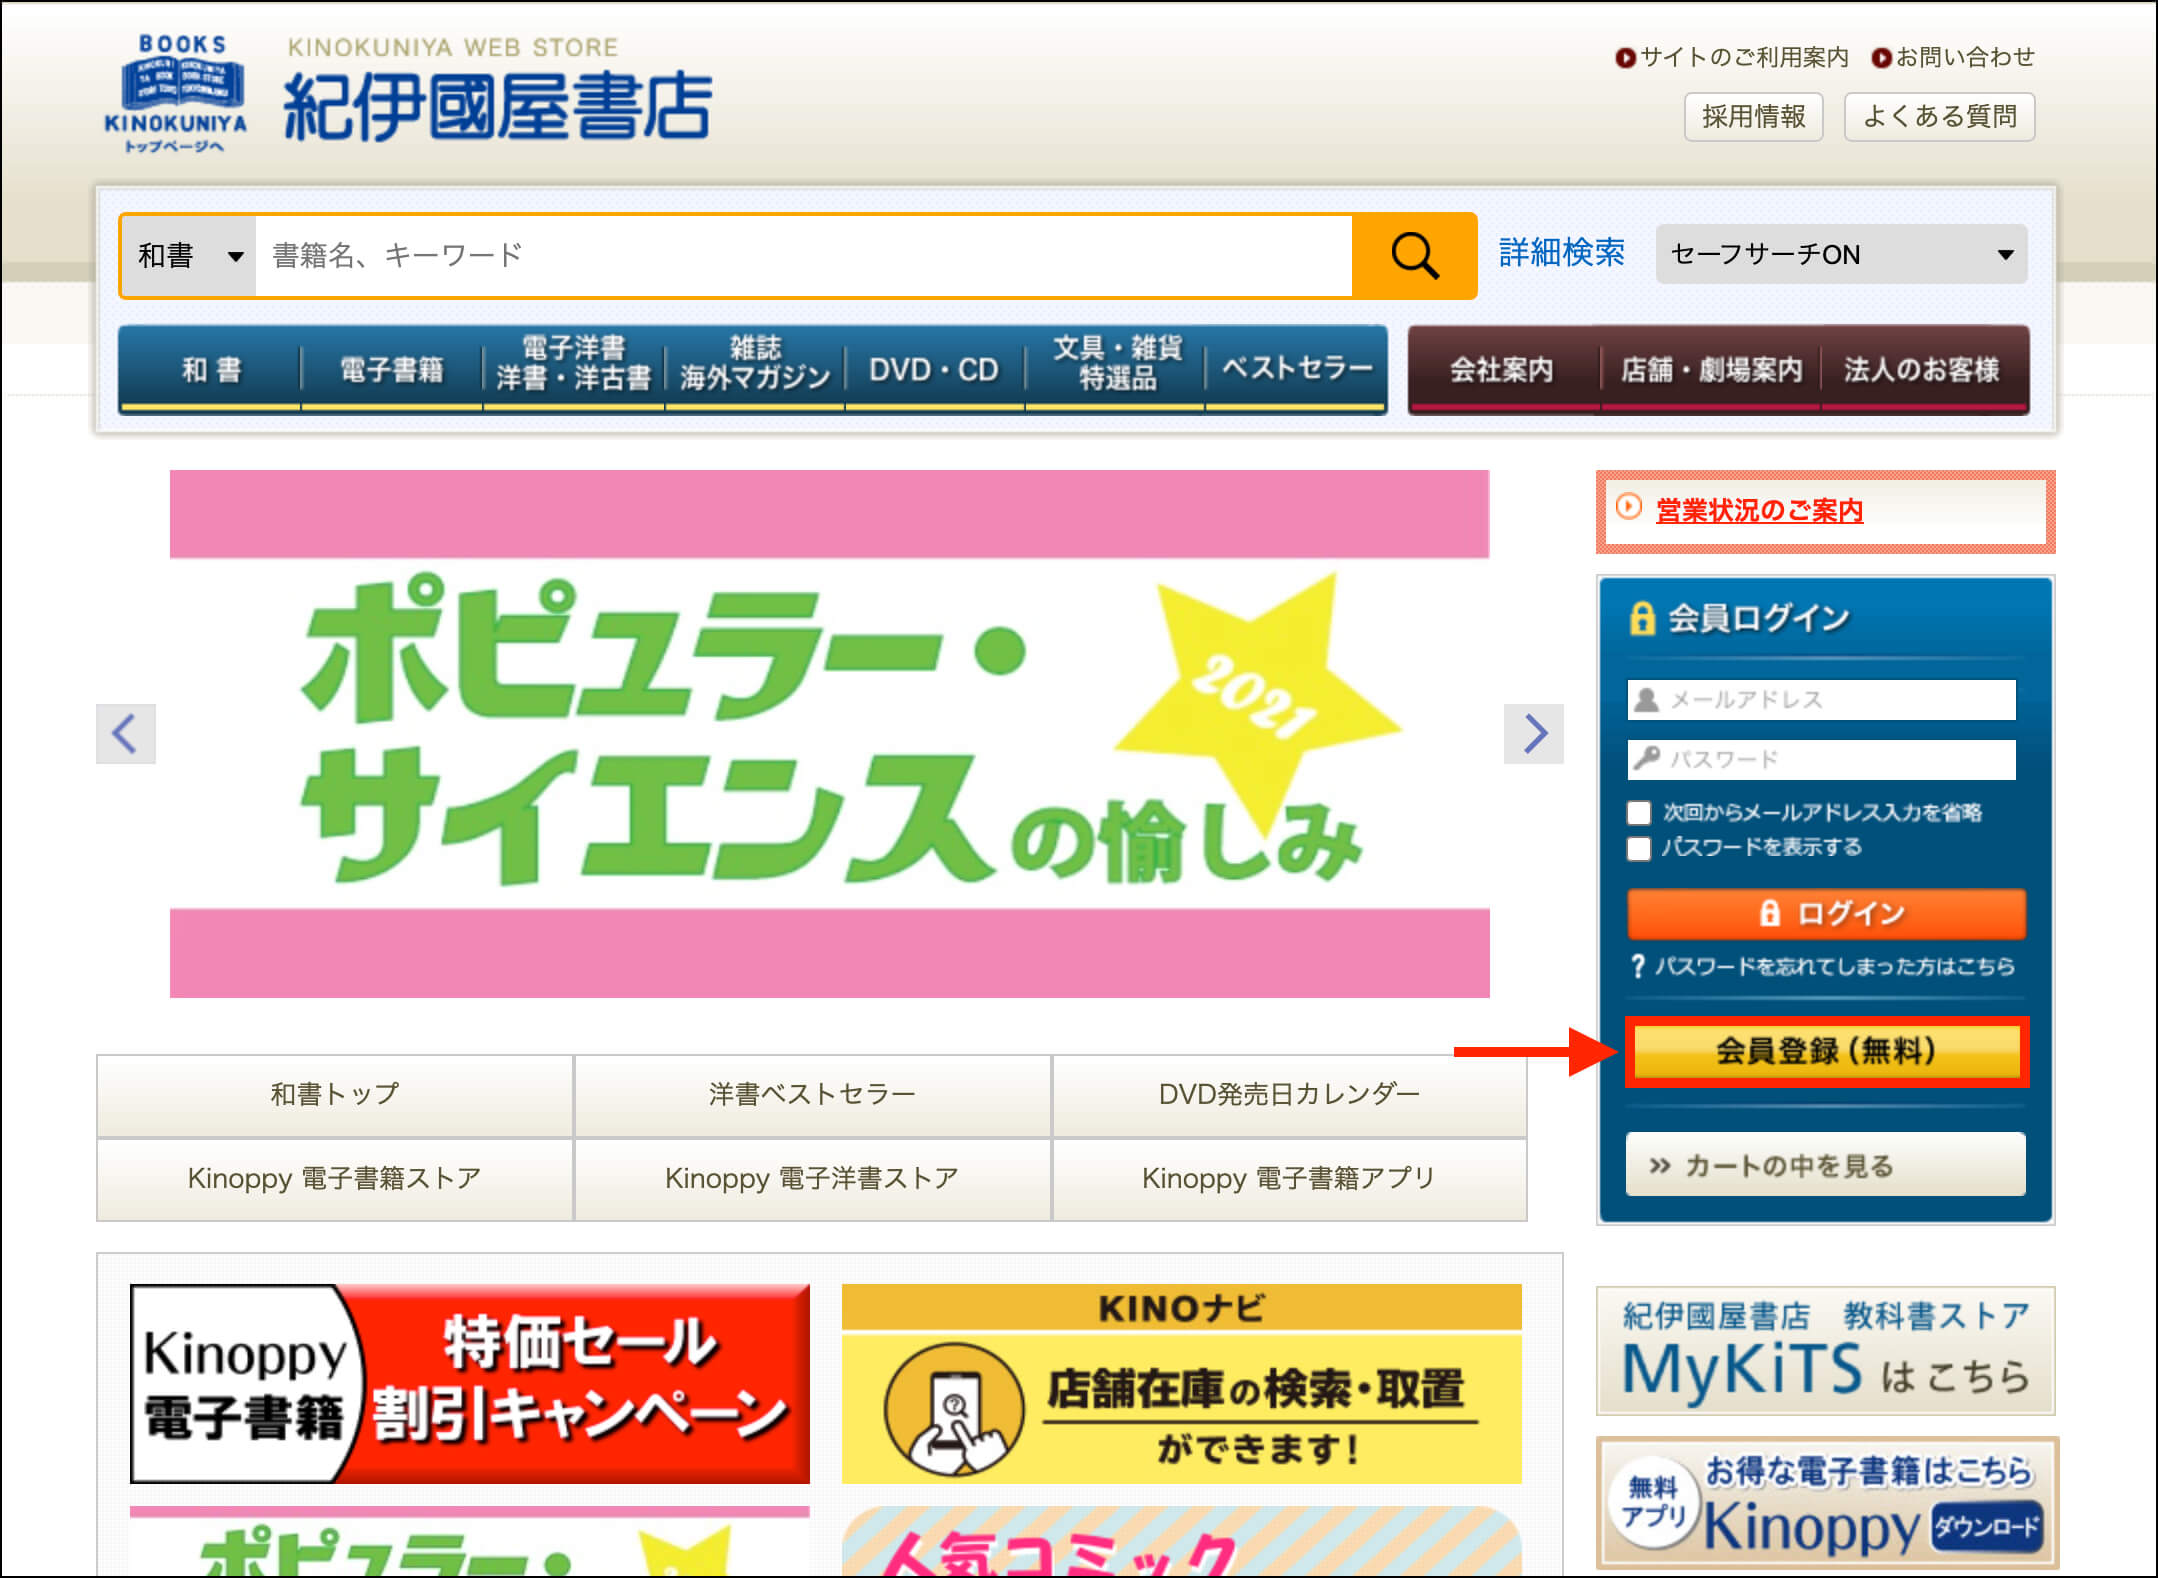2158x1578 pixels.
Task: Check パスワードを表示する box
Action: [x=1639, y=848]
